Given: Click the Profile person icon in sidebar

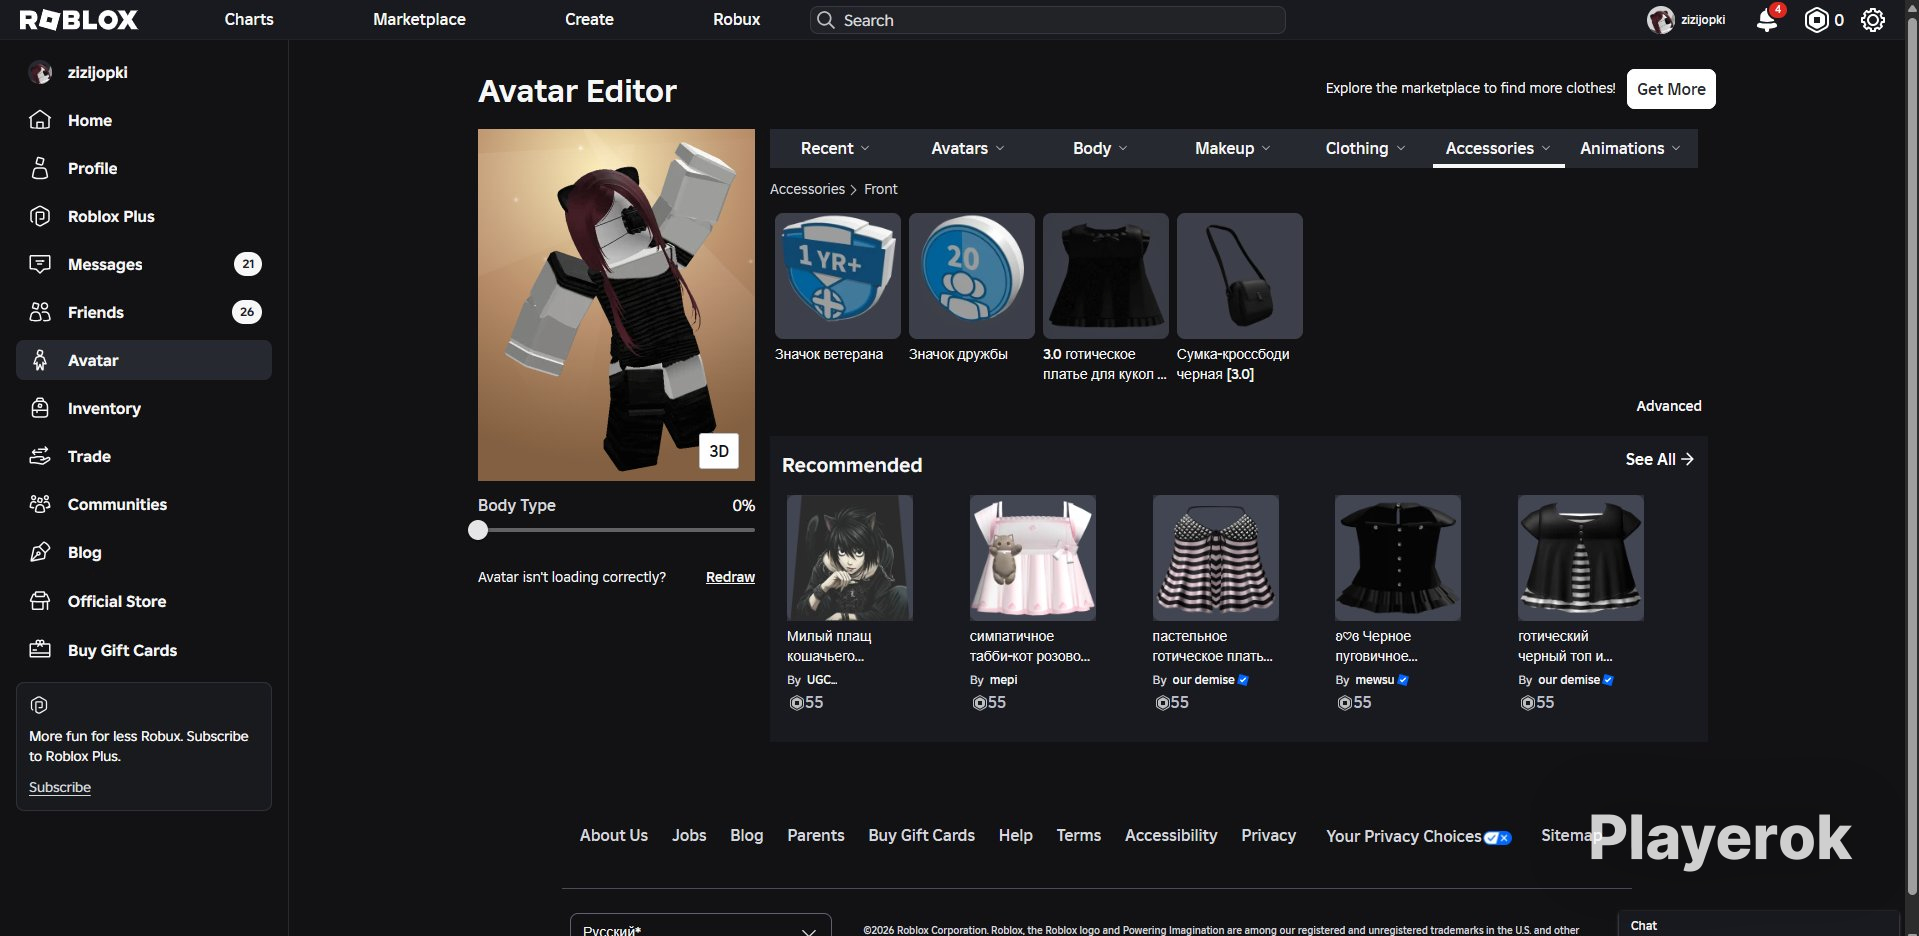Looking at the screenshot, I should (x=40, y=168).
